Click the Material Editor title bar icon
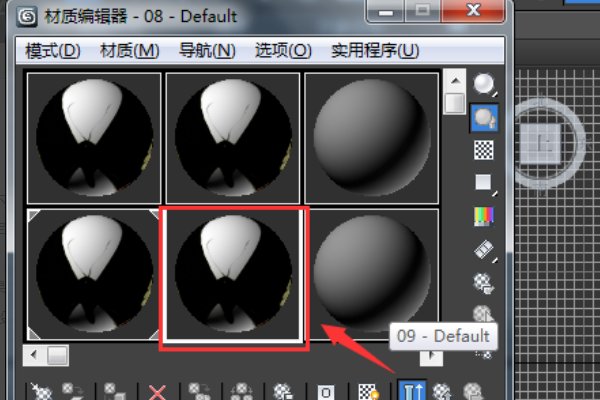600x400 pixels. point(27,16)
